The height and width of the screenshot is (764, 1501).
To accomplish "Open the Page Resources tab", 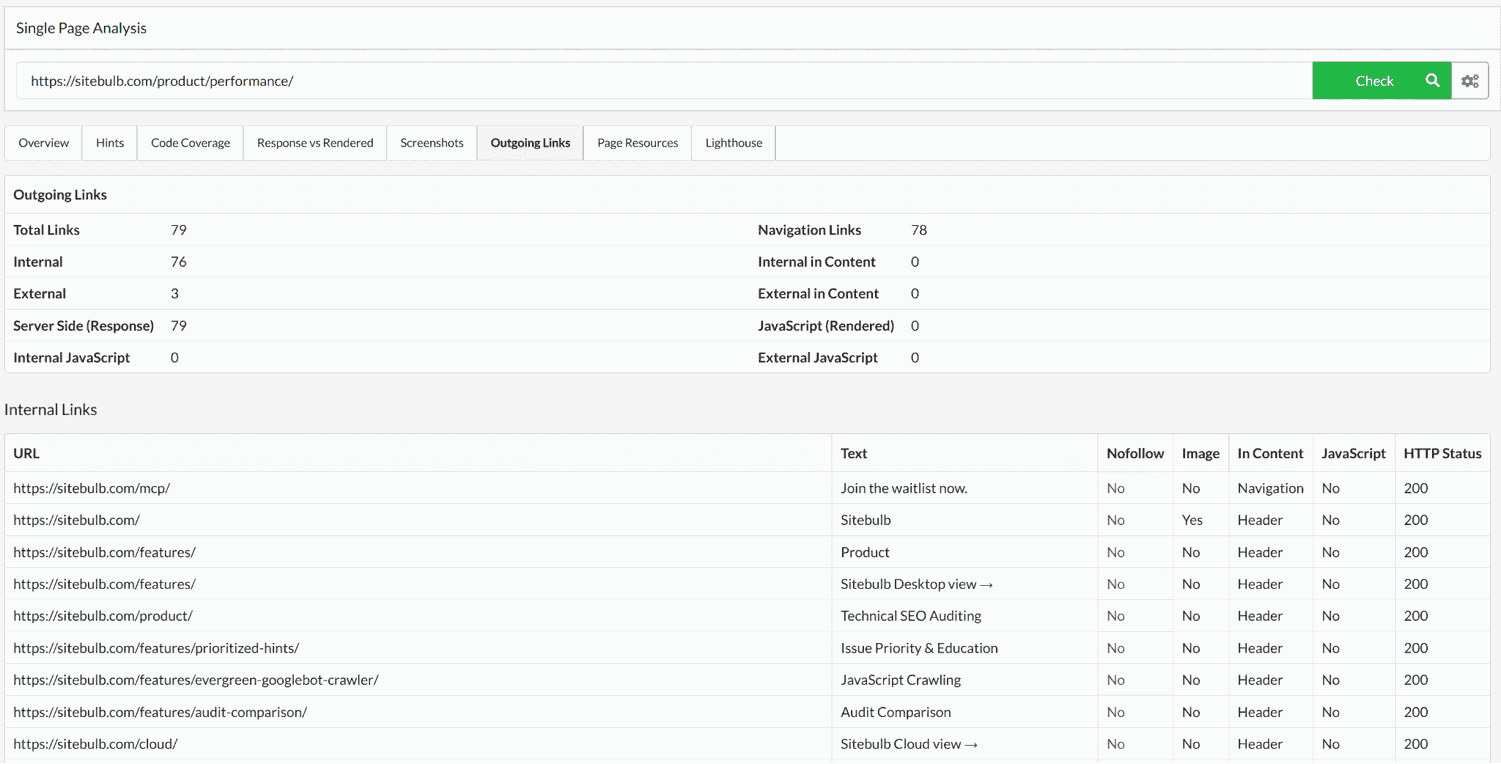I will pyautogui.click(x=638, y=143).
